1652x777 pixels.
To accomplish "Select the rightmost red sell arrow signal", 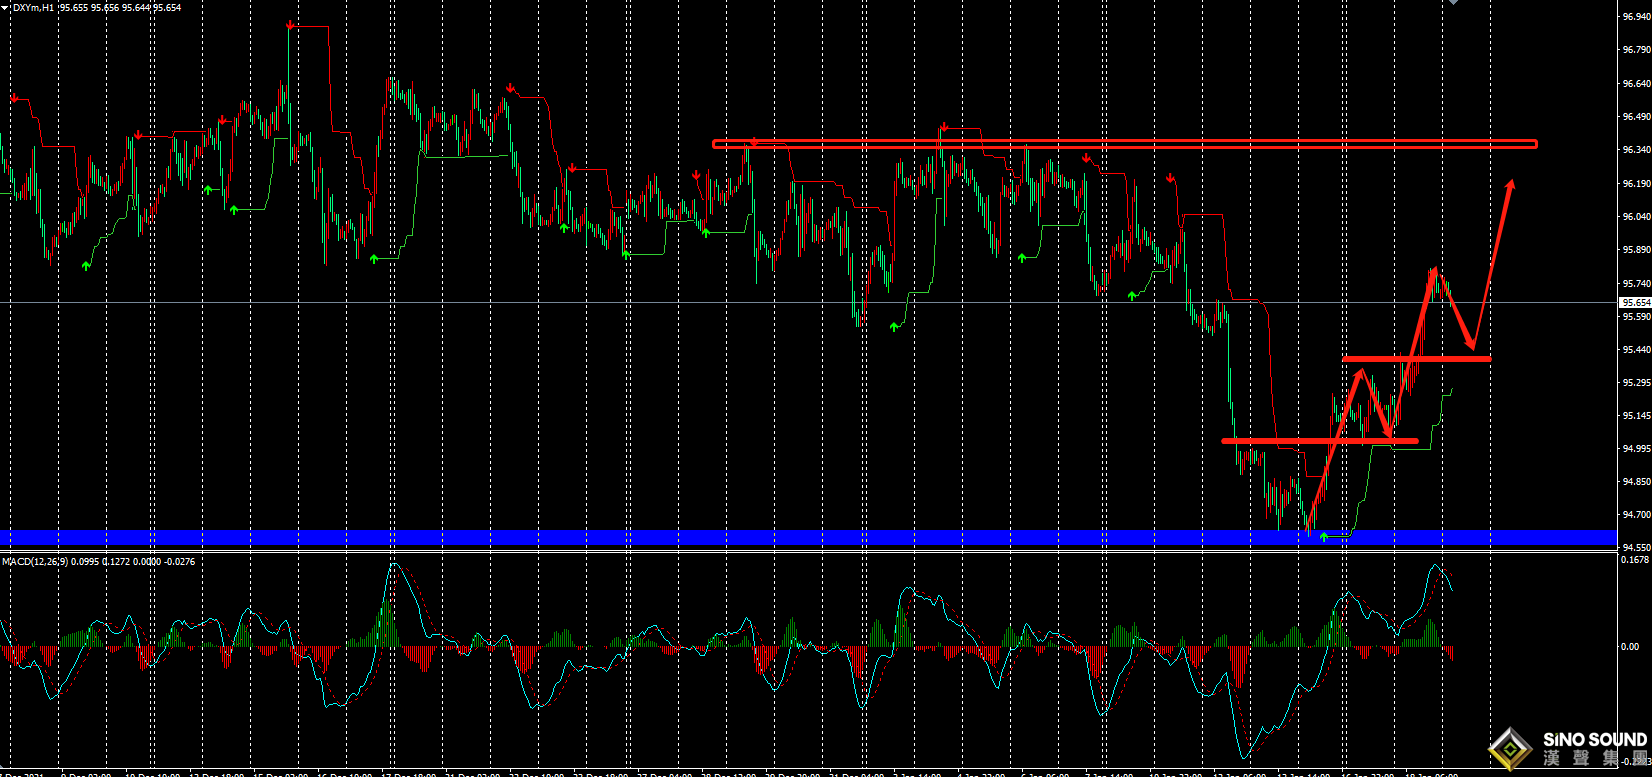I will (1169, 179).
